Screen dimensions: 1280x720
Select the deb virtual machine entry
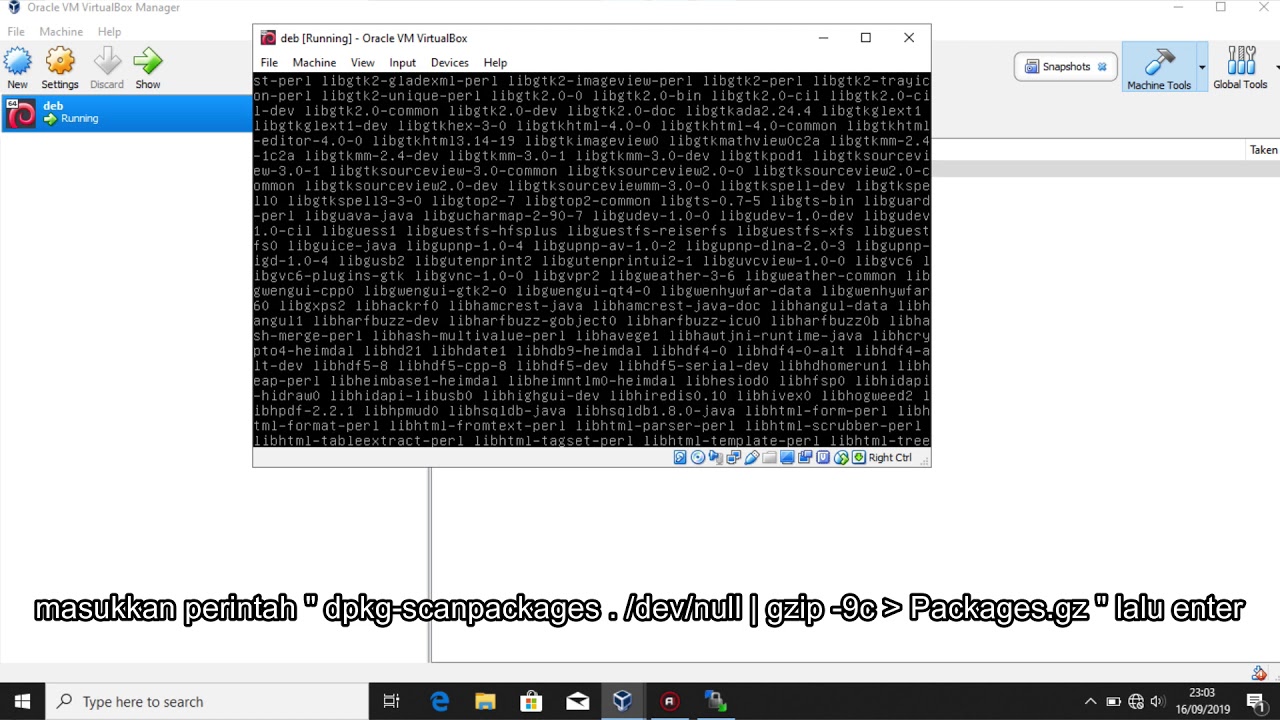[x=126, y=112]
